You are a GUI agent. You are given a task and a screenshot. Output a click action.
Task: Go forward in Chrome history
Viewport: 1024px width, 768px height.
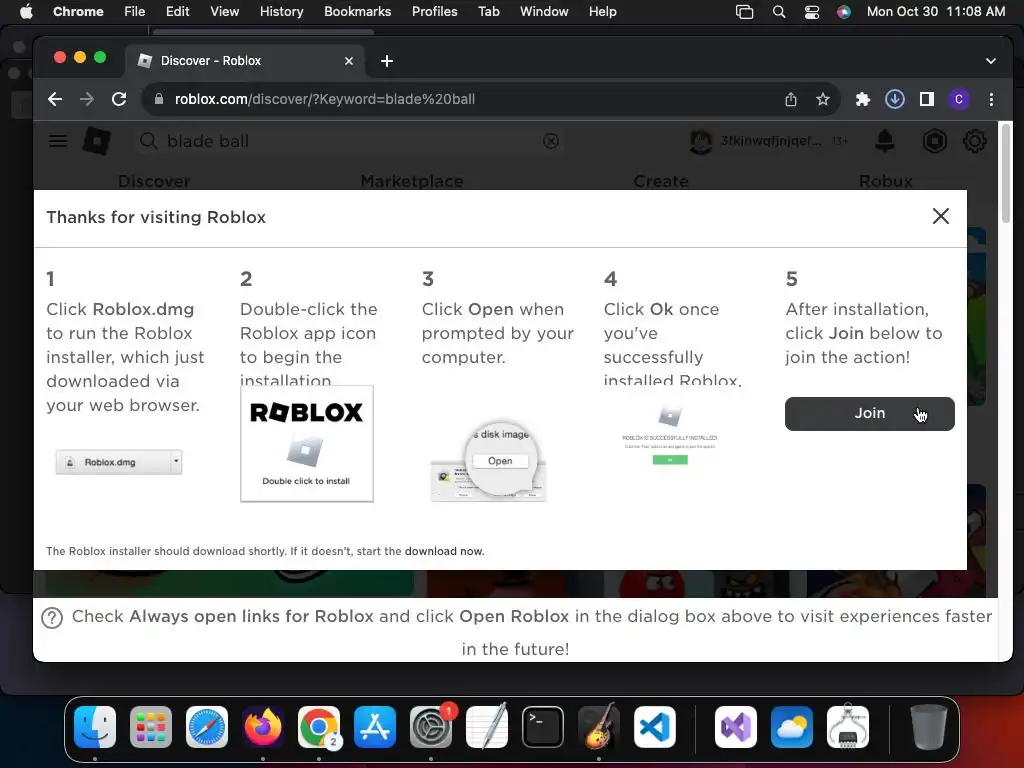86,99
